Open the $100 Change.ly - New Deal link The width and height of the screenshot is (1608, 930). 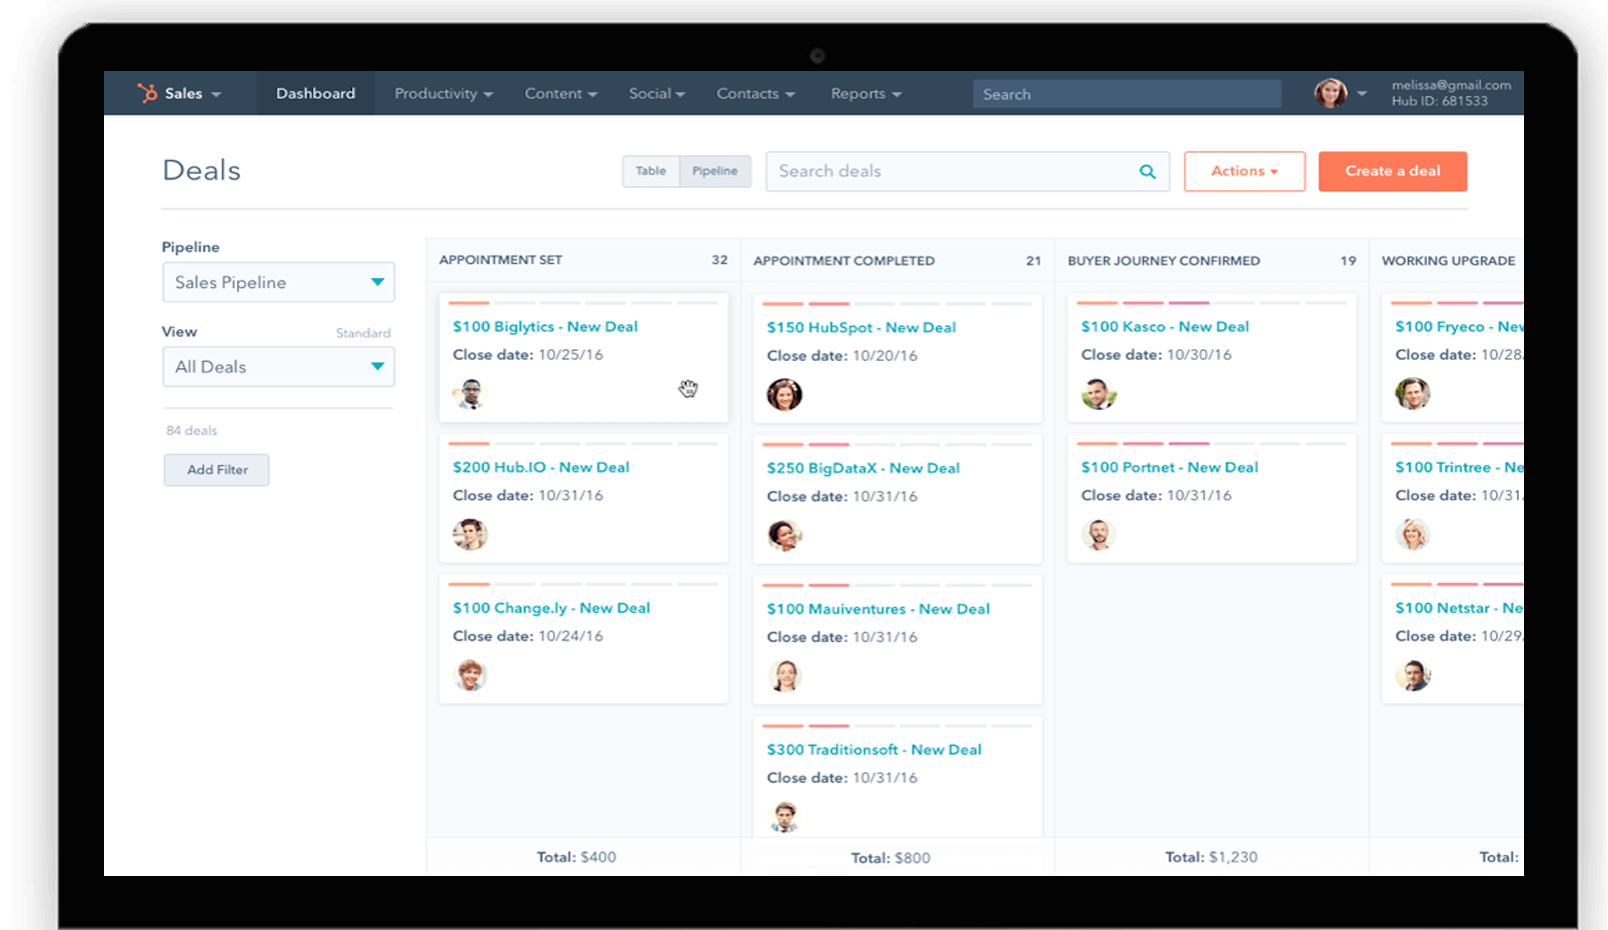(x=551, y=608)
